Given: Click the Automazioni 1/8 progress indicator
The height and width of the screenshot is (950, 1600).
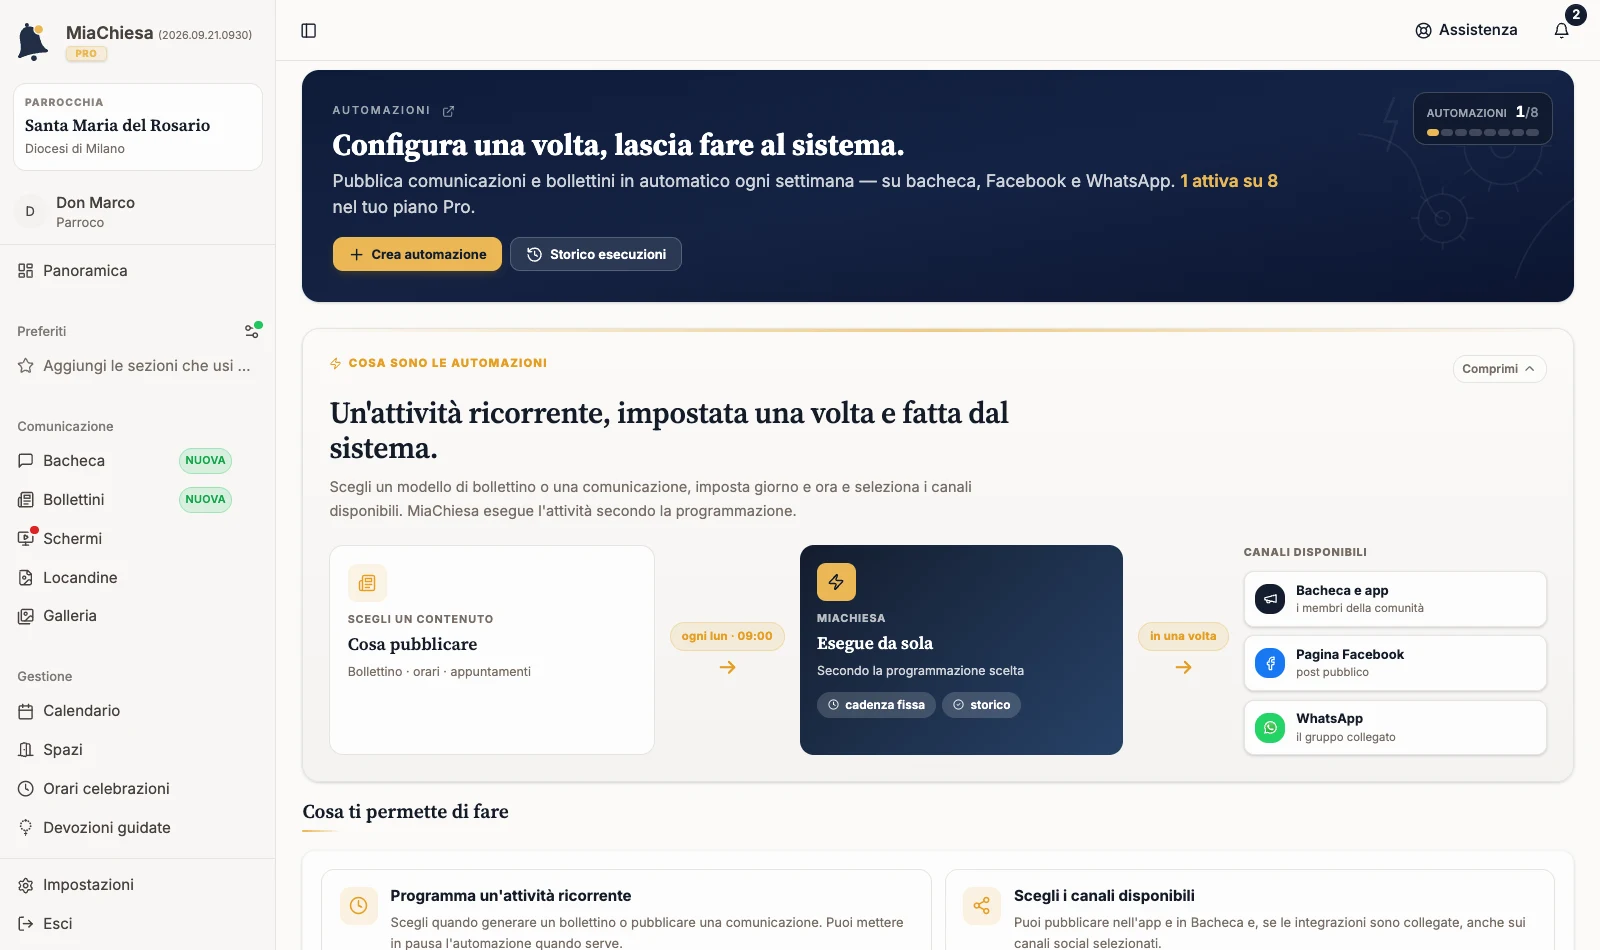Looking at the screenshot, I should (1482, 119).
